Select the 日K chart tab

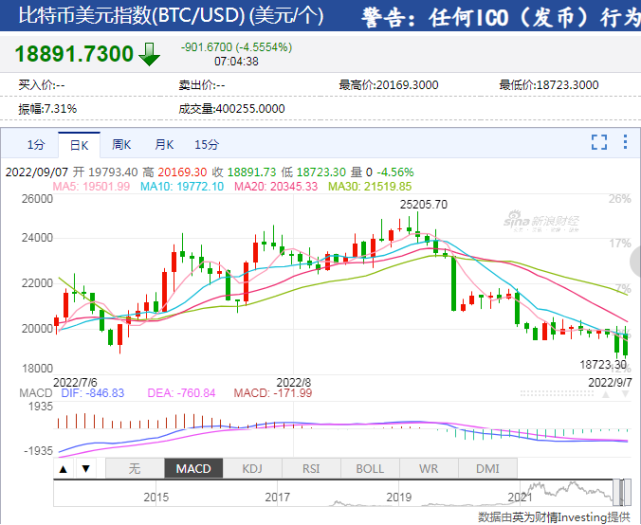pyautogui.click(x=78, y=144)
